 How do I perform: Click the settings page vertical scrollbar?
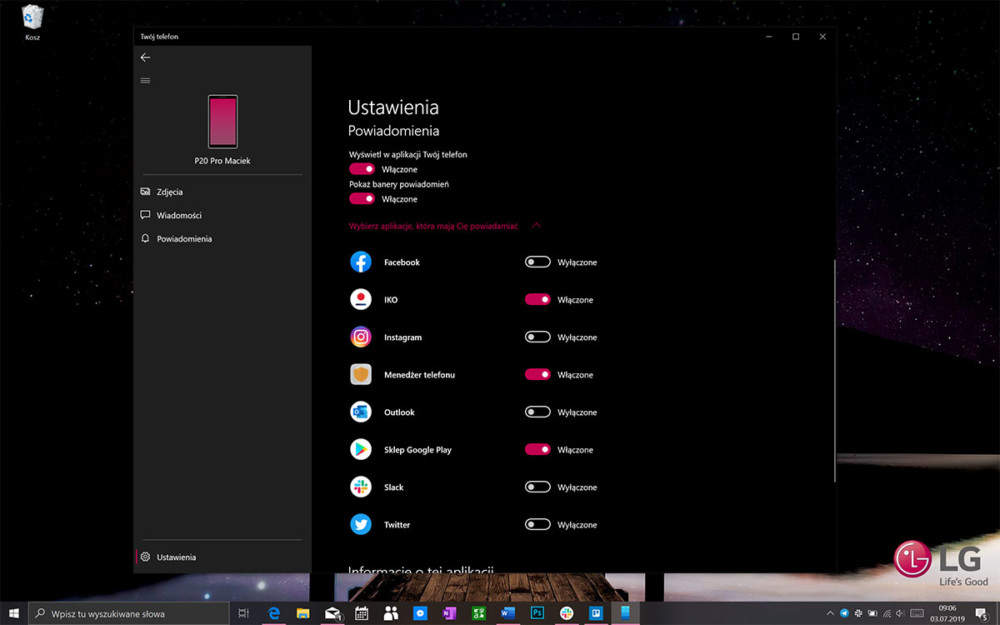834,371
